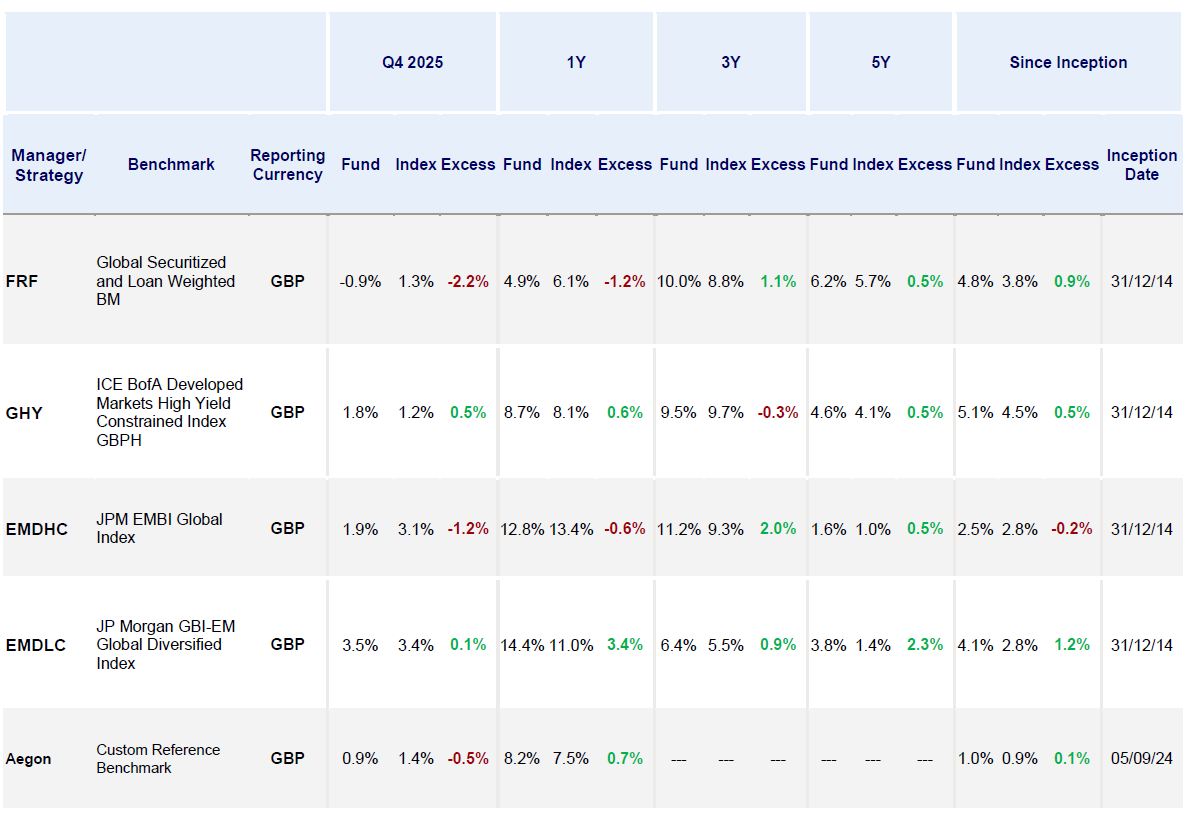Viewport: 1194px width, 818px height.
Task: Select the Benchmark column header
Action: (170, 164)
